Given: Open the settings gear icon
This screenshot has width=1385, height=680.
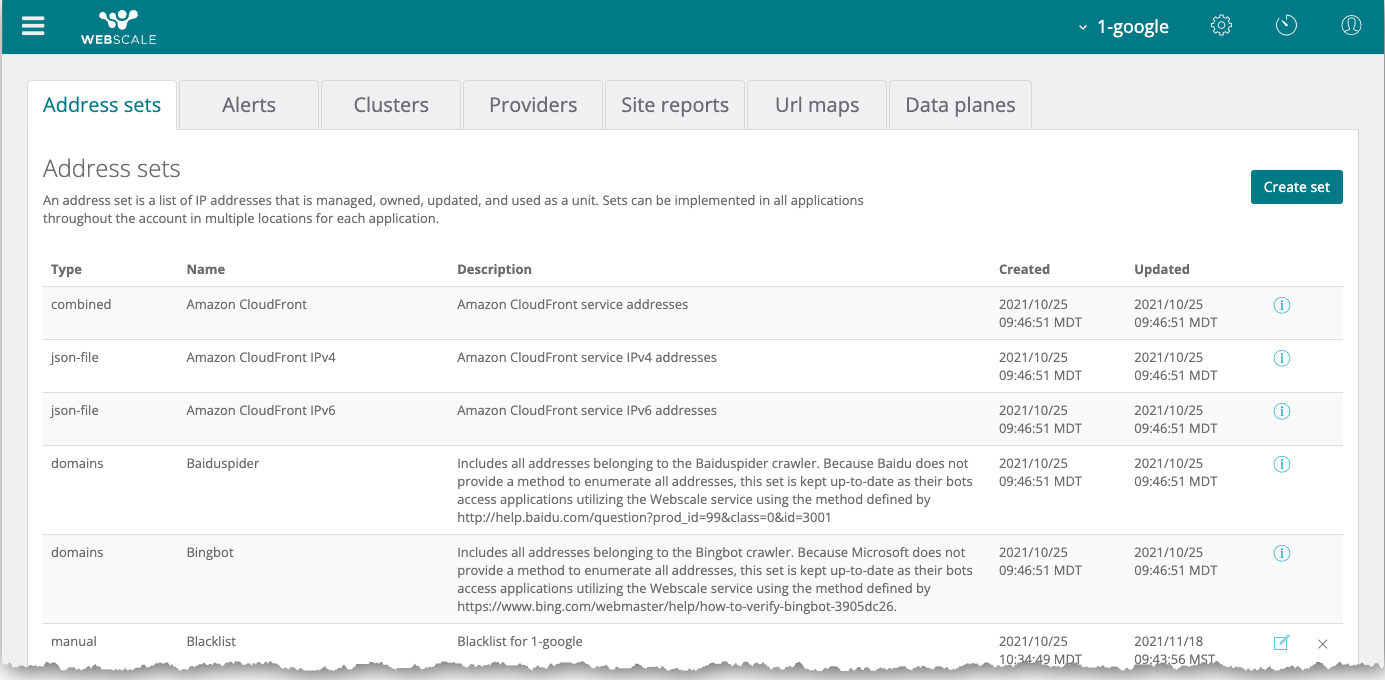Looking at the screenshot, I should point(1221,26).
